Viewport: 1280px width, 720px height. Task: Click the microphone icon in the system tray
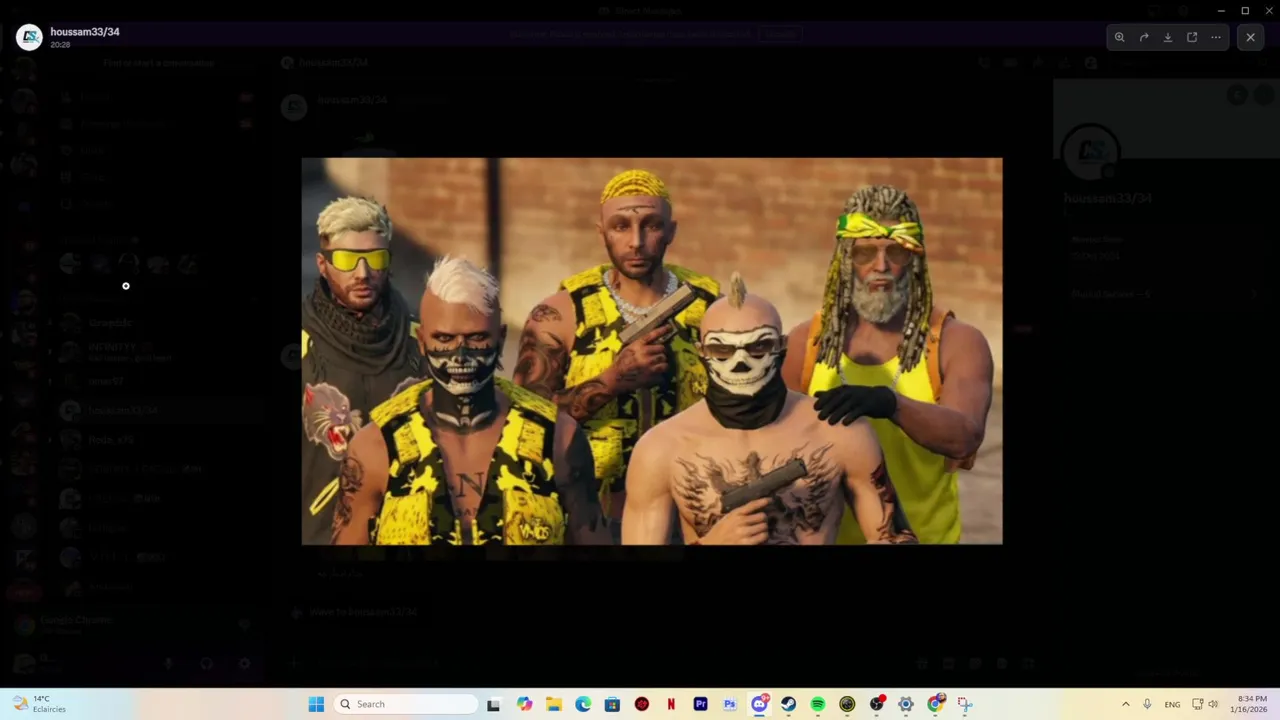point(1147,704)
